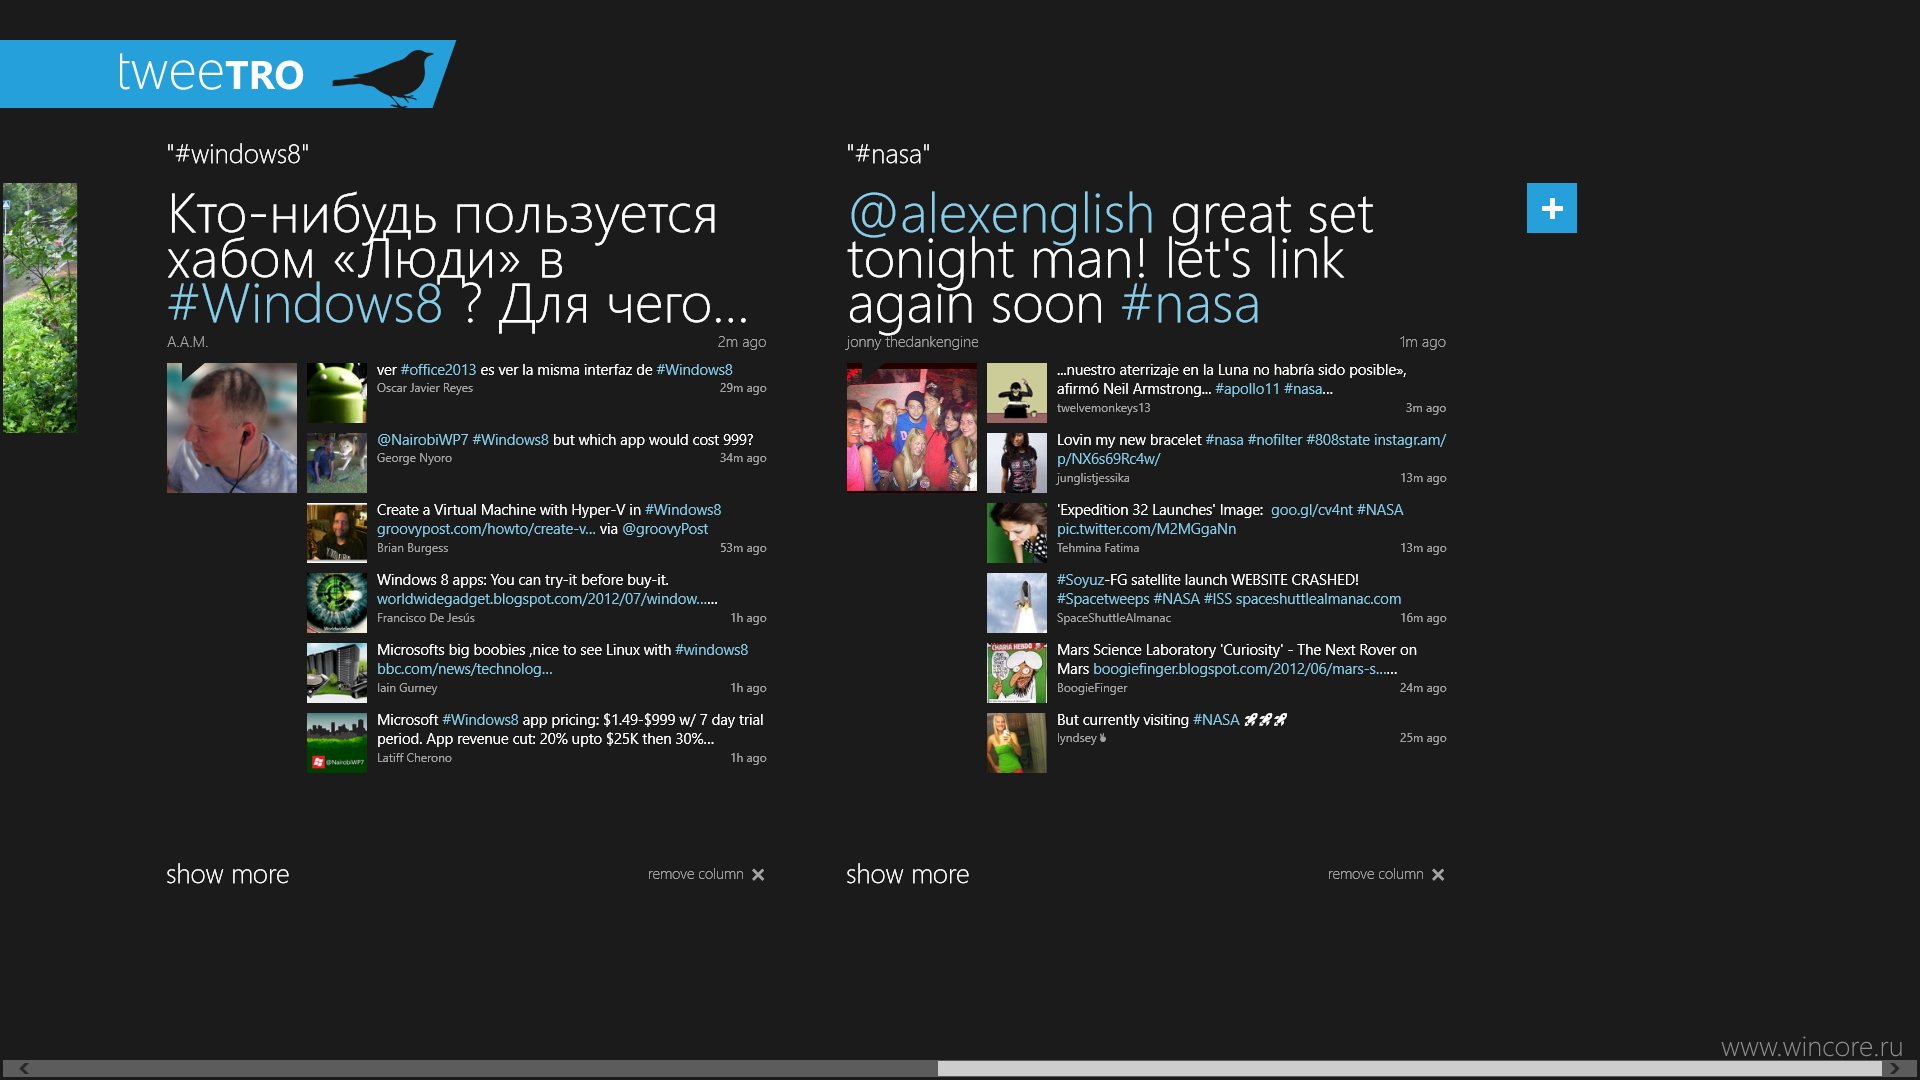Select the "#windows8" column title
1920x1080 pixels.
click(238, 154)
